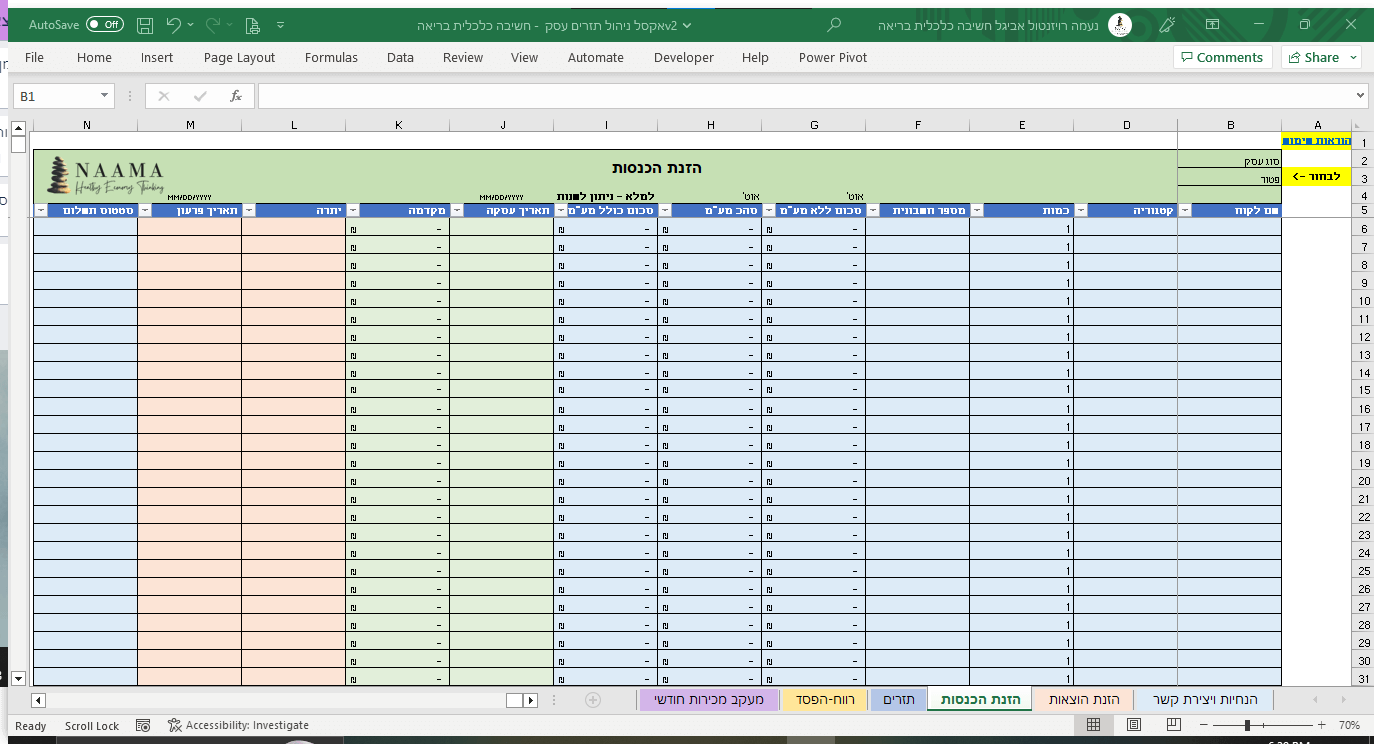This screenshot has height=744, width=1374.
Task: Click the macro recording icon in status bar
Action: tap(143, 725)
